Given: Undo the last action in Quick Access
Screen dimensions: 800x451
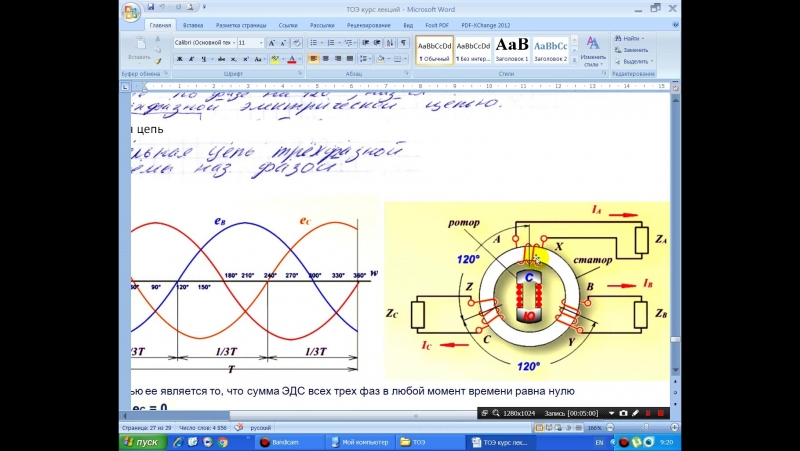Looking at the screenshot, I should click(162, 7).
